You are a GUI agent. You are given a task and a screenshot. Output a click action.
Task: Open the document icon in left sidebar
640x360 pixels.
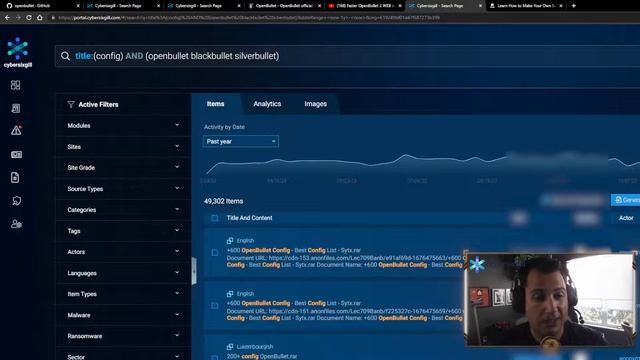pyautogui.click(x=15, y=178)
